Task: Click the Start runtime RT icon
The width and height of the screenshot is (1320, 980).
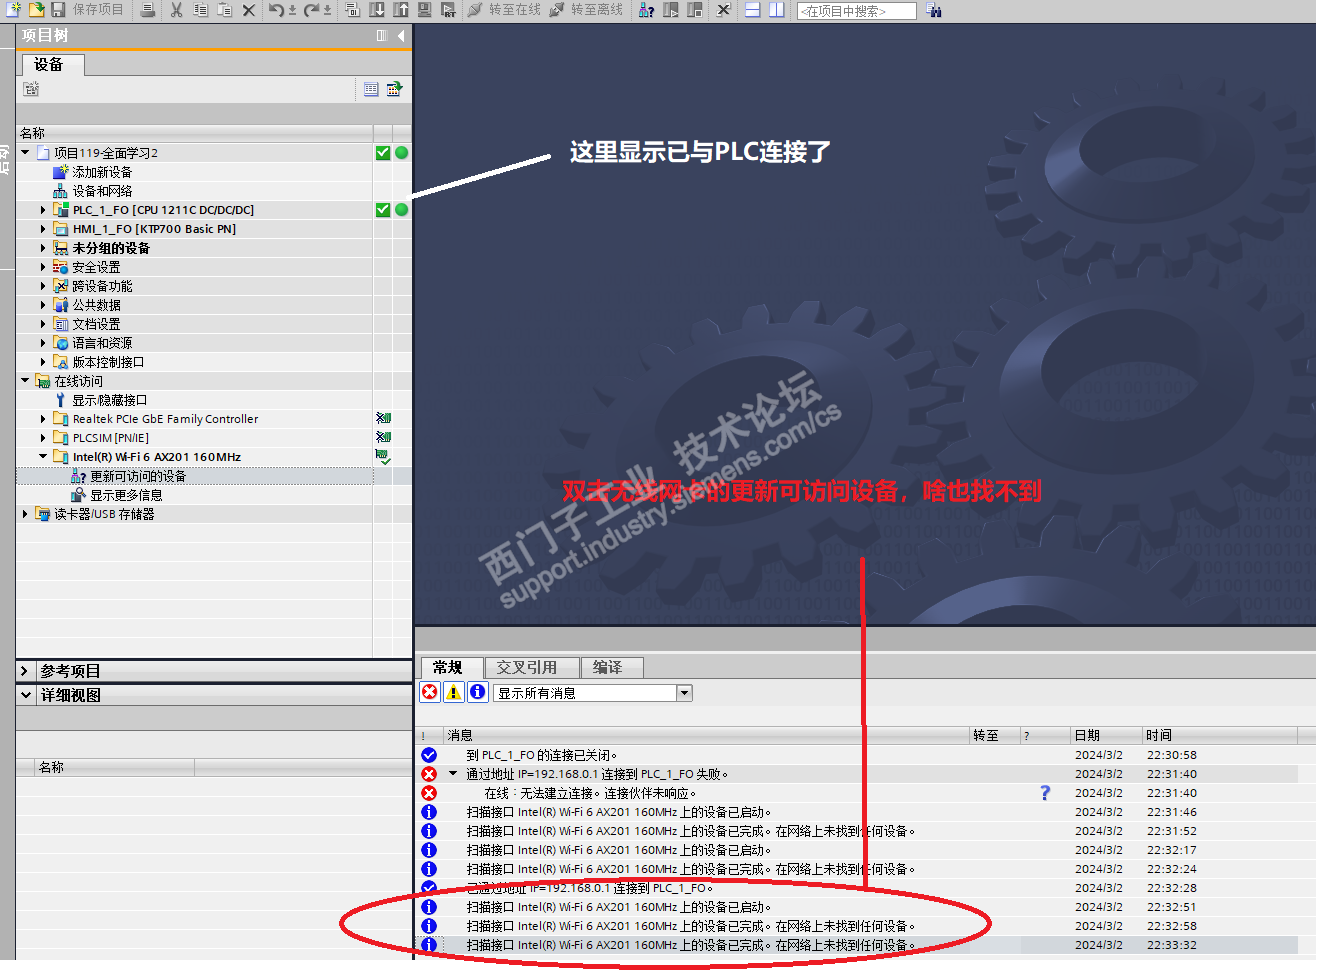Action: pos(448,10)
